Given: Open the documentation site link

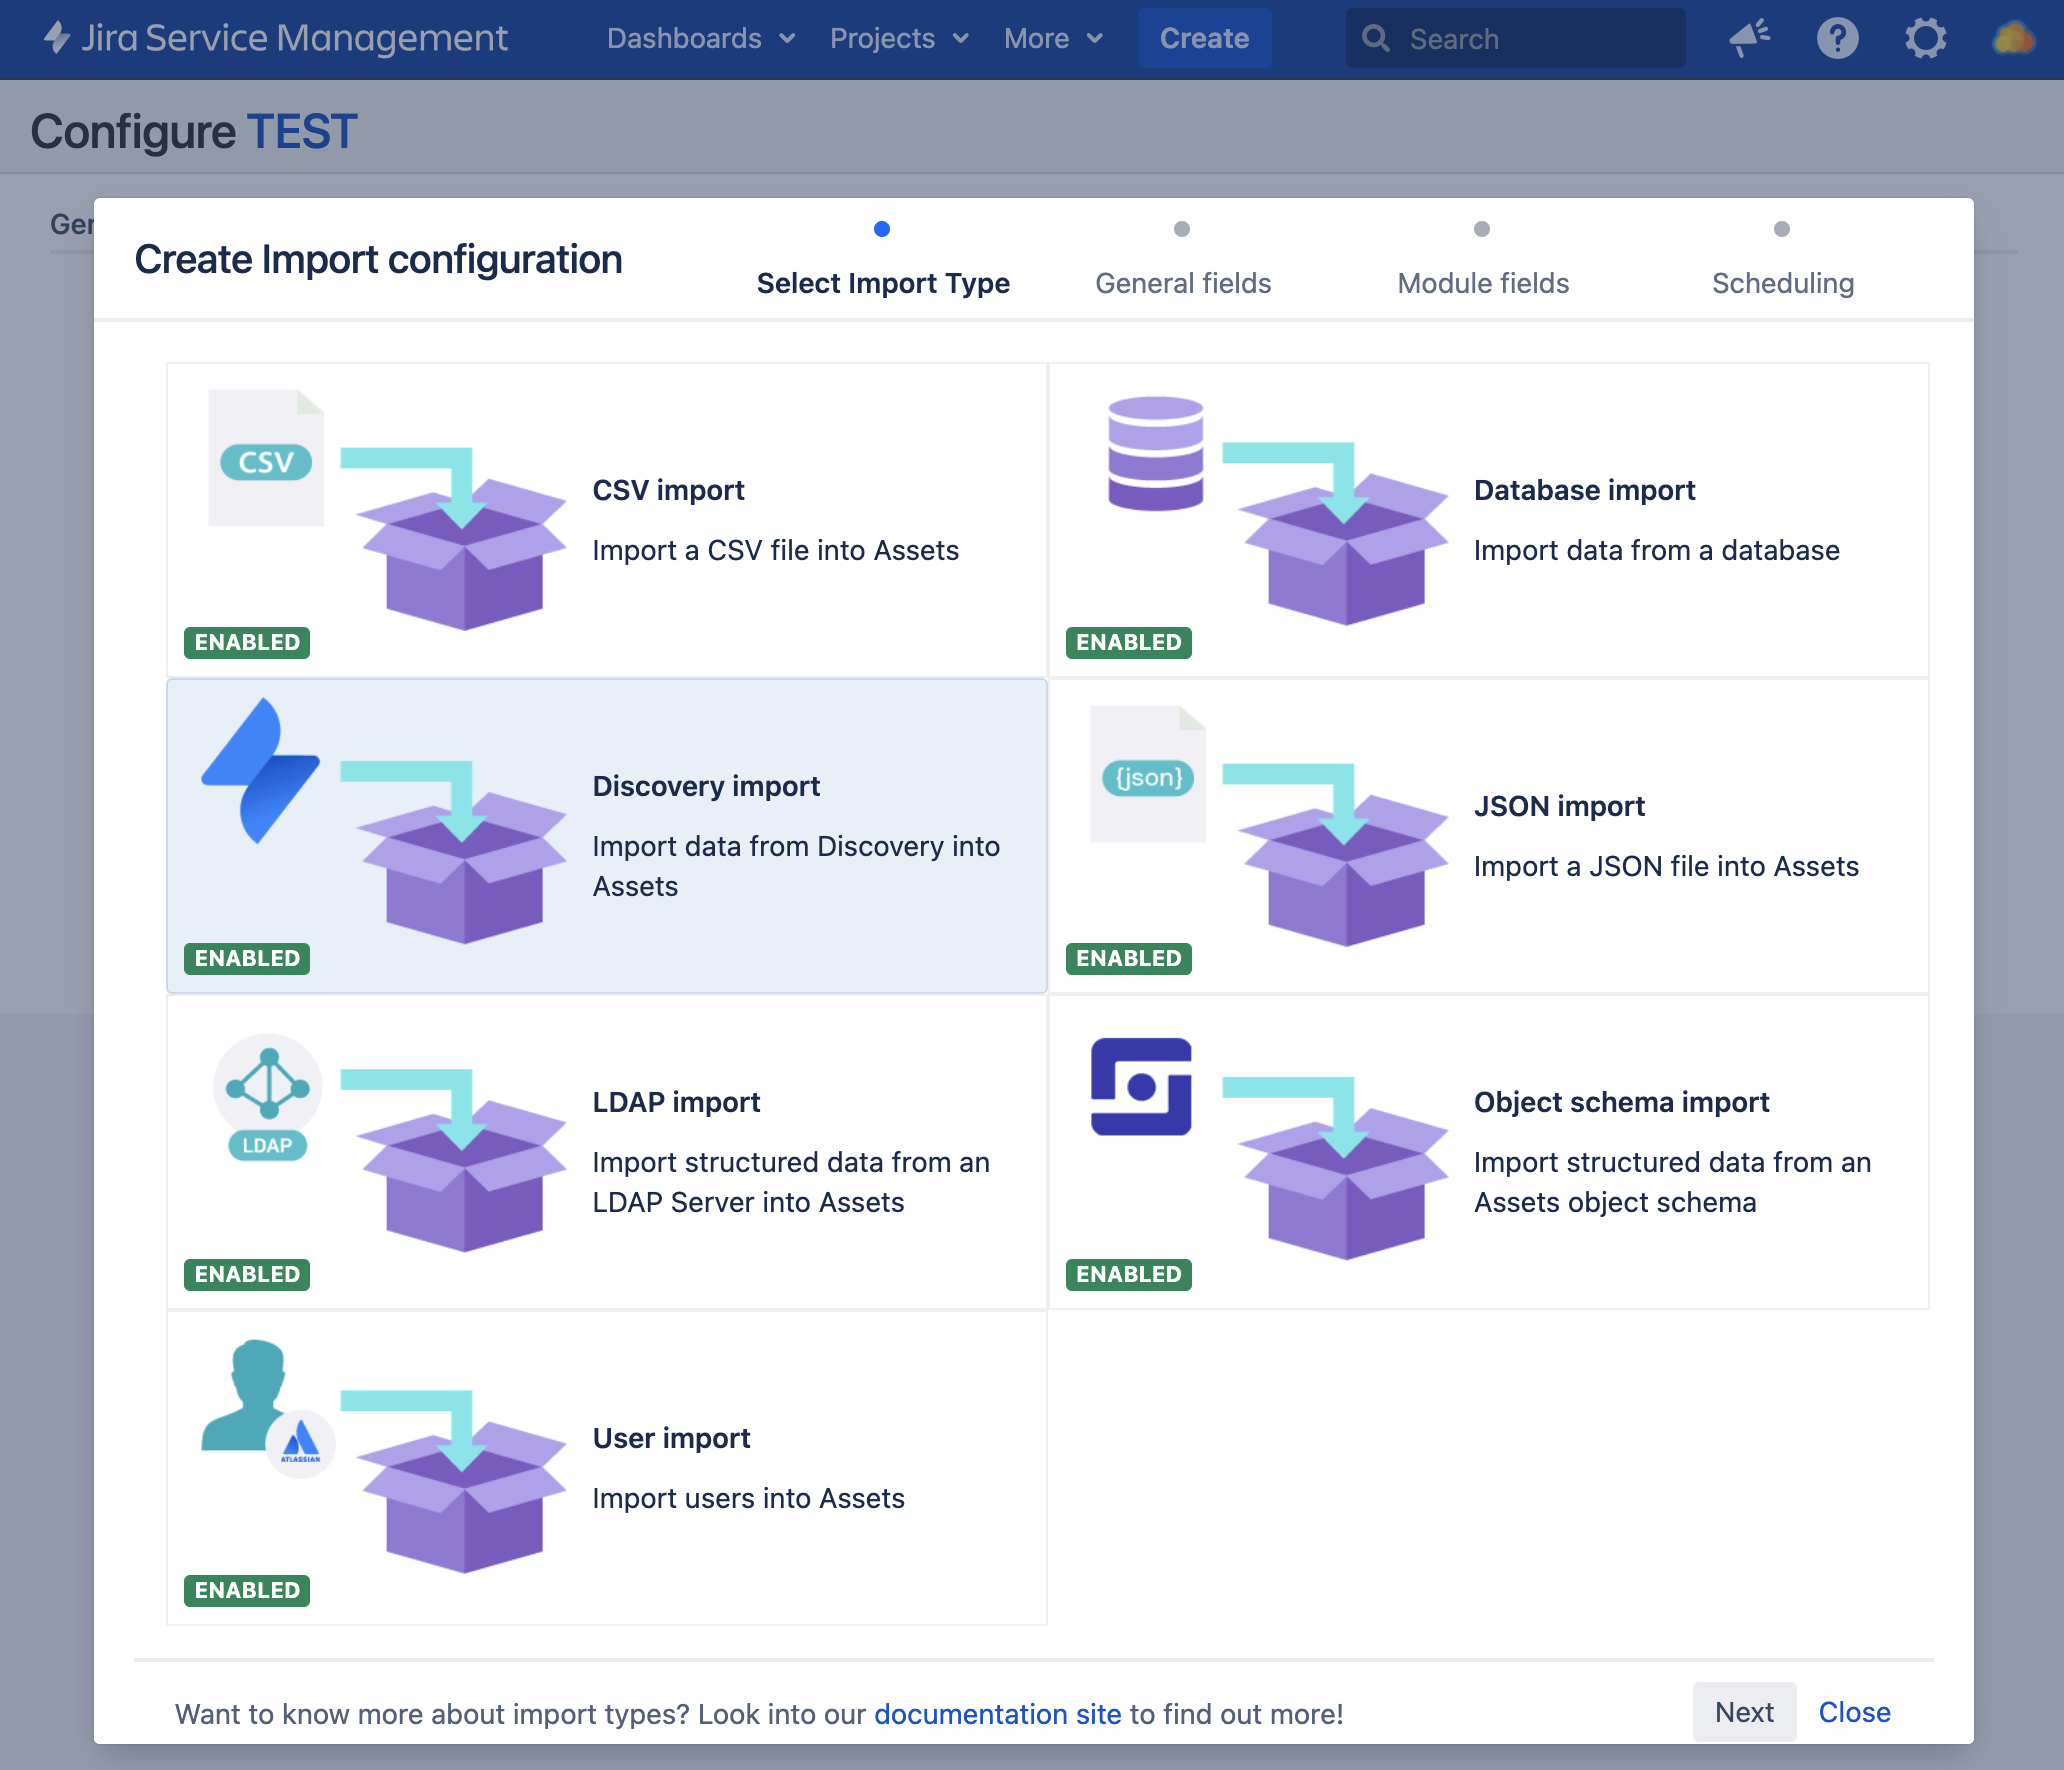Looking at the screenshot, I should pos(997,1714).
